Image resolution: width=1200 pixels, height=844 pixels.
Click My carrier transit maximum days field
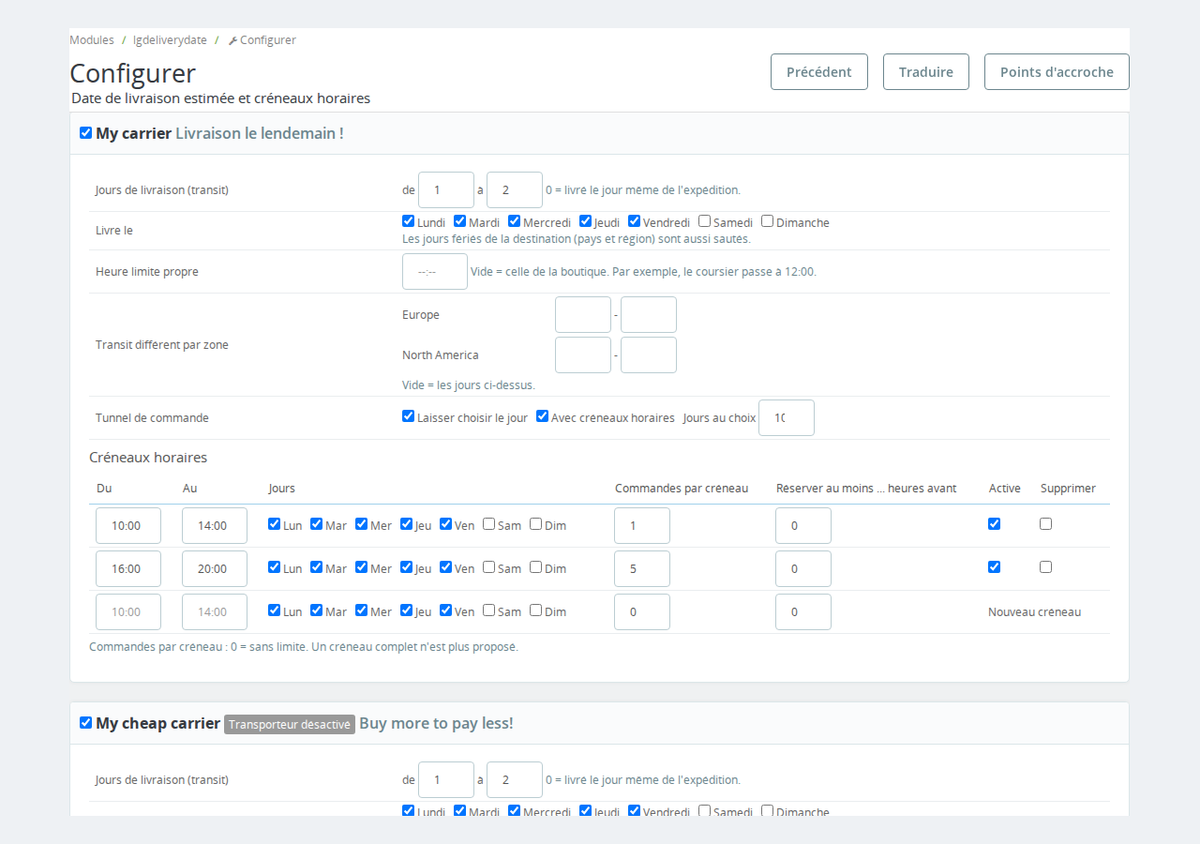point(515,190)
